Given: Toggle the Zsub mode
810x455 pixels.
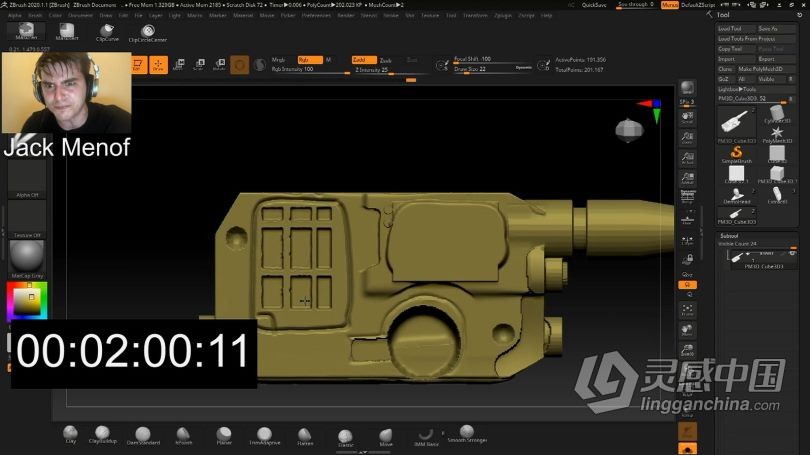Looking at the screenshot, I should tap(386, 60).
